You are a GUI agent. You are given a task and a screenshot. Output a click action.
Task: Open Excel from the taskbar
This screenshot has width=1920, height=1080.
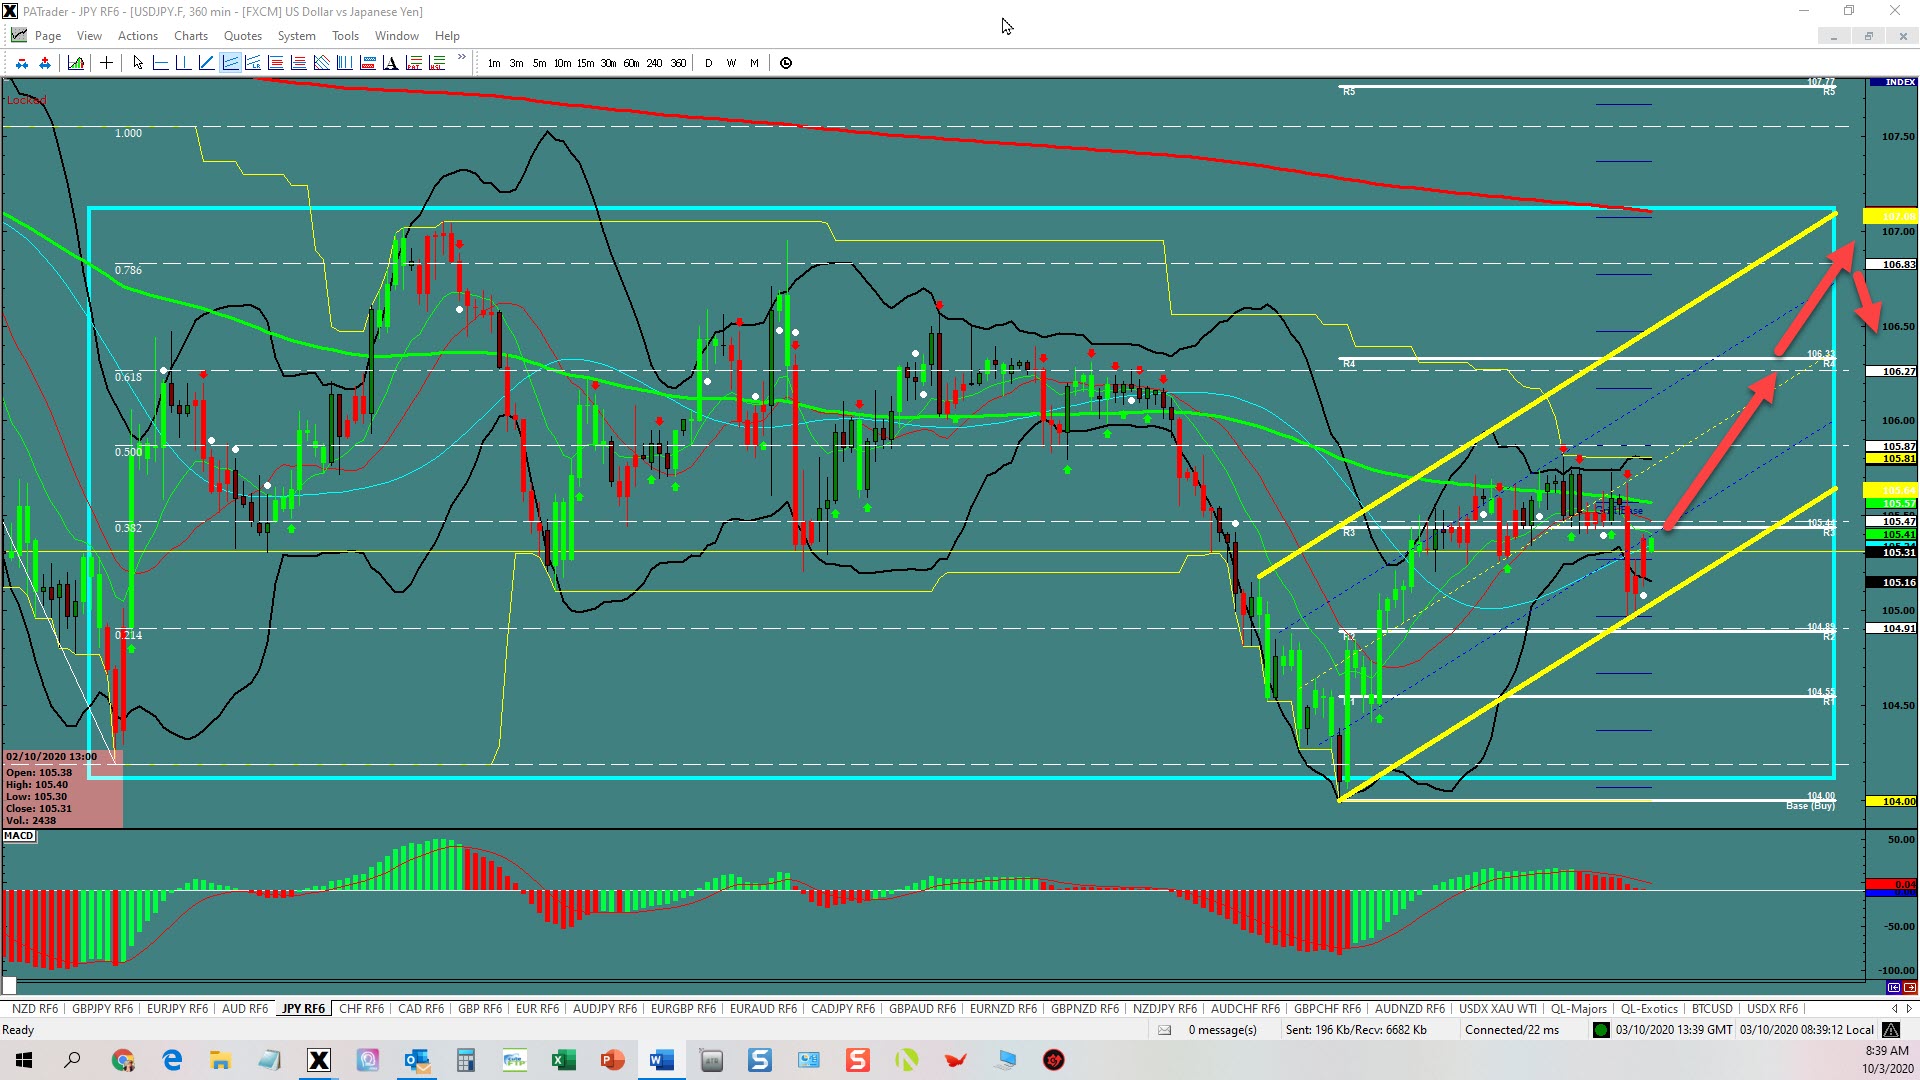tap(563, 1060)
